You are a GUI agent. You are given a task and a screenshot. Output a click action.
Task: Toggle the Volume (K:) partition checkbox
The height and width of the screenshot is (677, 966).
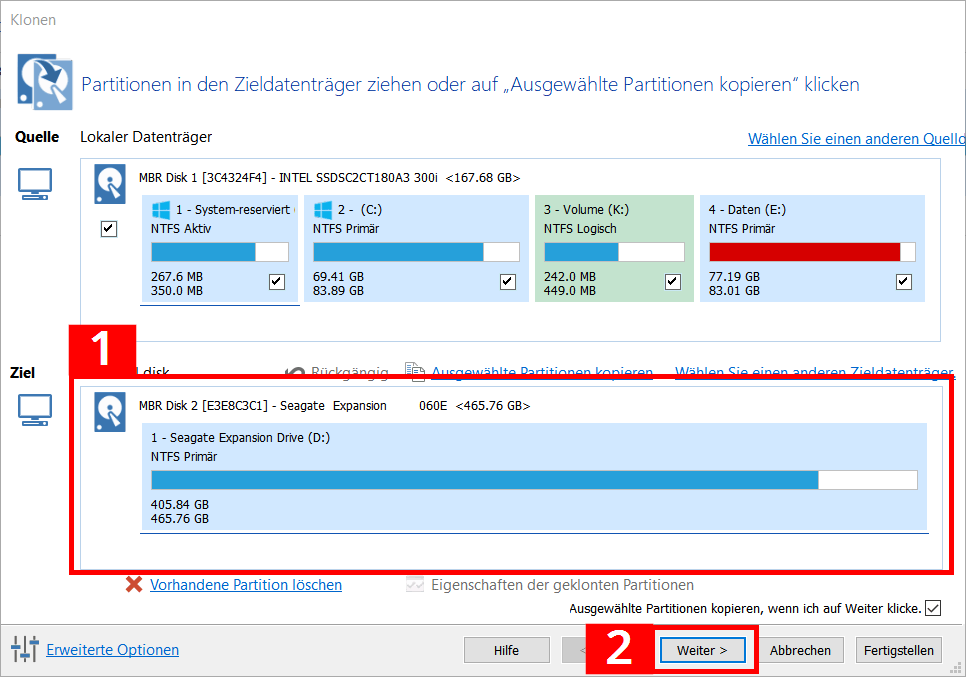pos(673,282)
